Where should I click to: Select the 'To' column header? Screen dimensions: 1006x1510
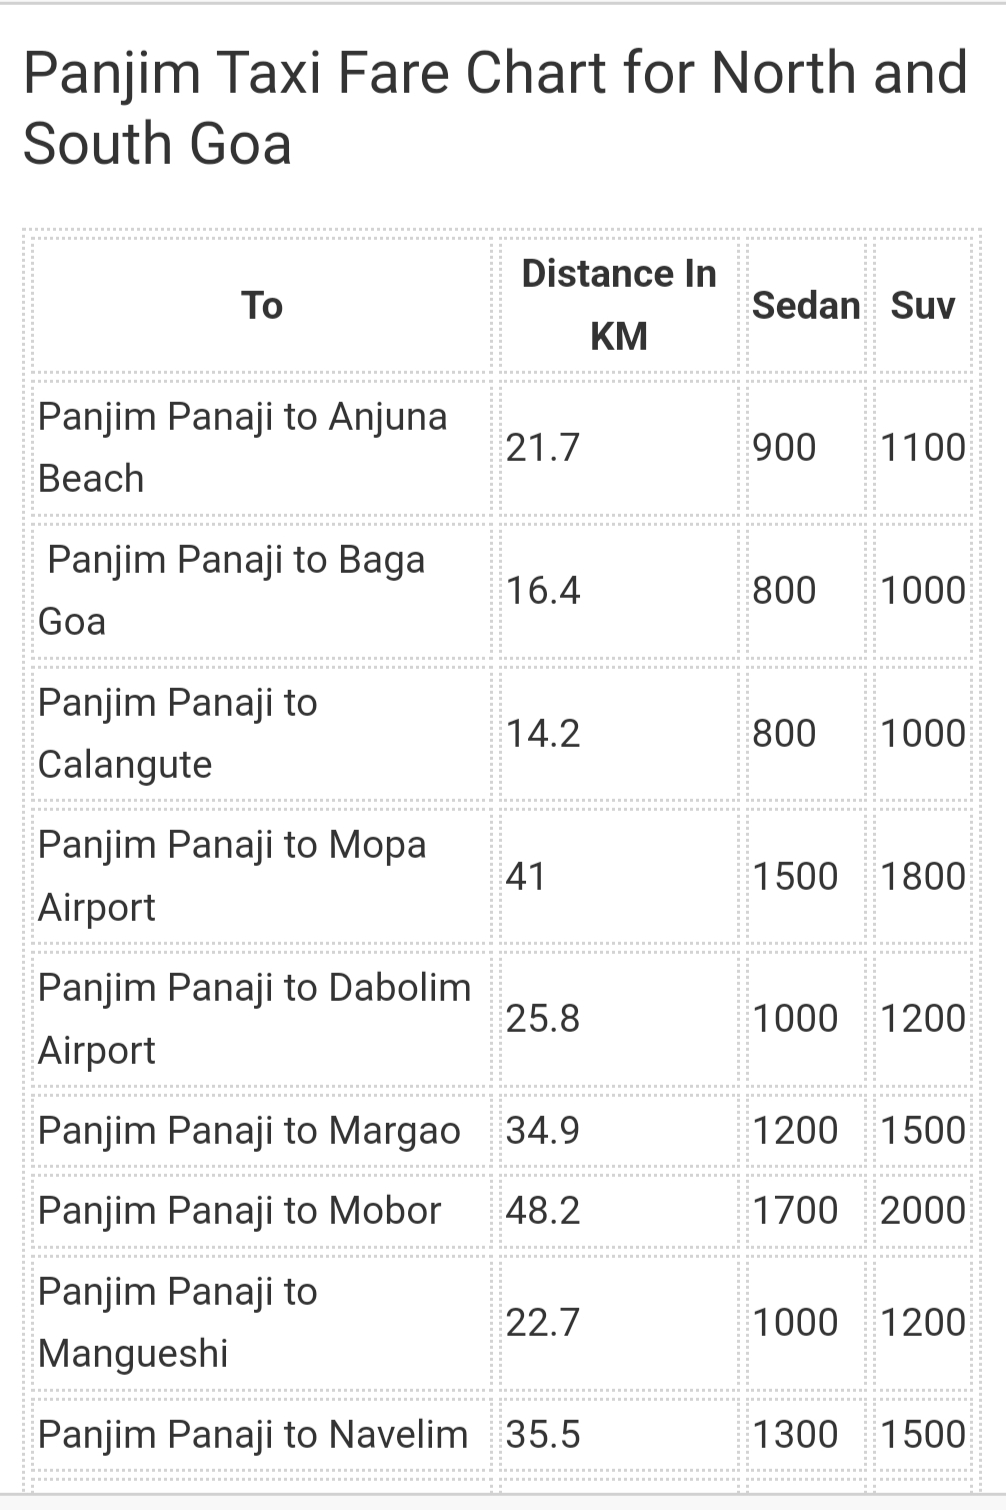coord(262,305)
